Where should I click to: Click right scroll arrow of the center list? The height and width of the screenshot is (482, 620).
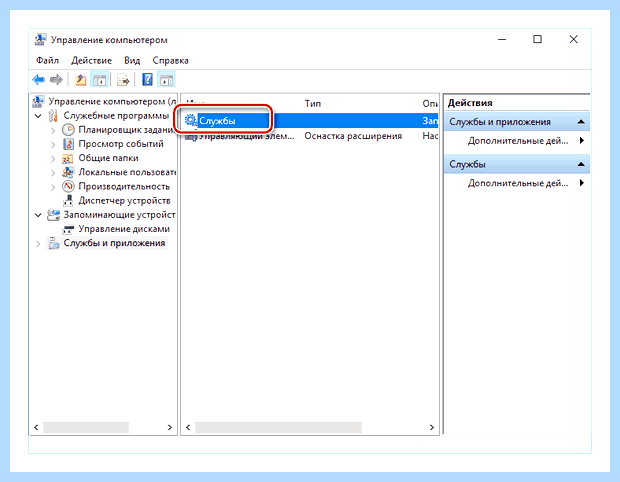(x=431, y=427)
